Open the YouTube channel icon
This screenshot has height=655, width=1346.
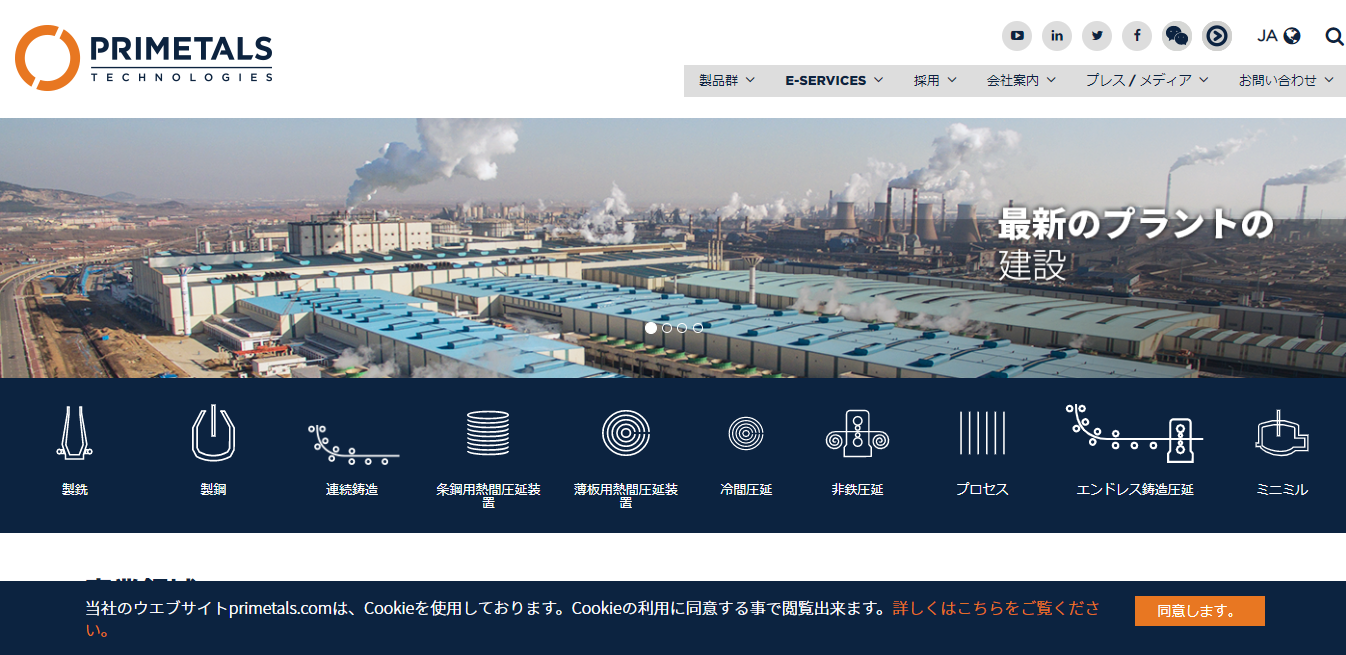pyautogui.click(x=1017, y=36)
